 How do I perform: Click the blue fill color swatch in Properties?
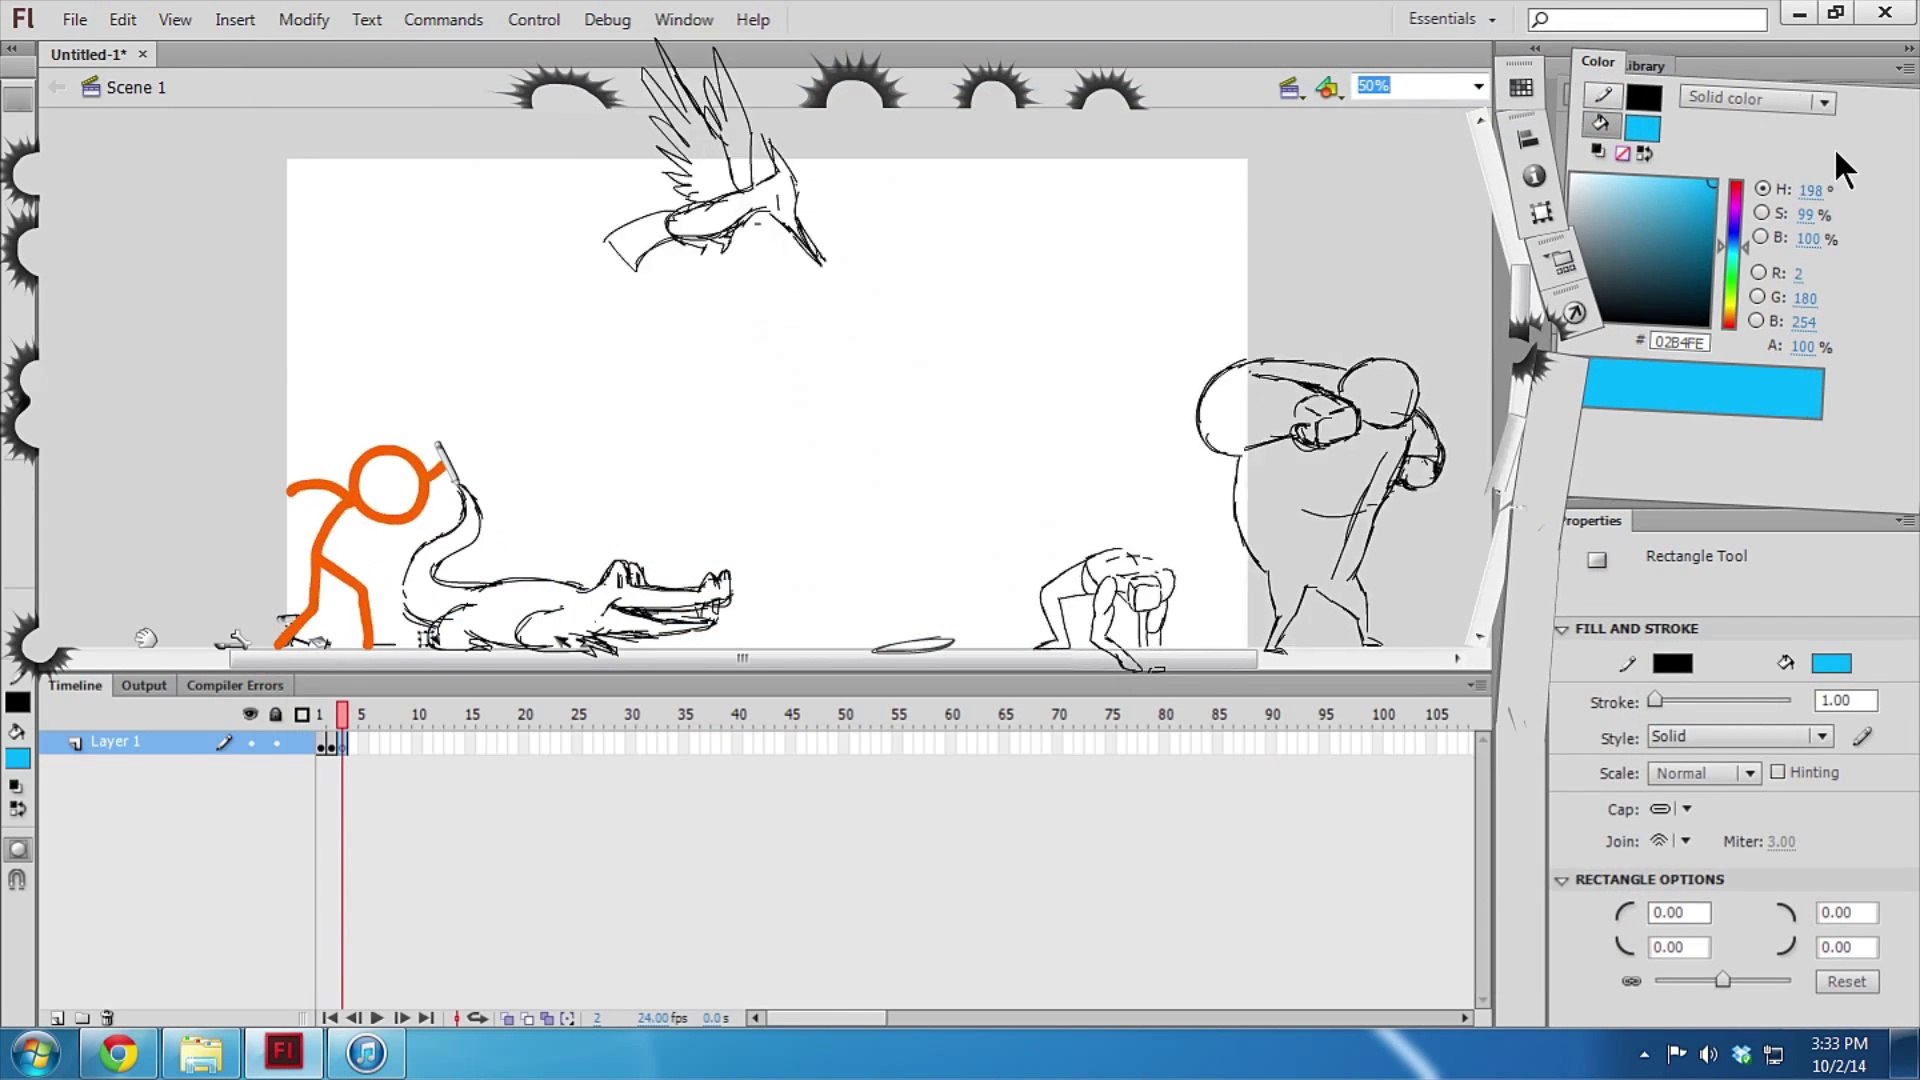1831,663
